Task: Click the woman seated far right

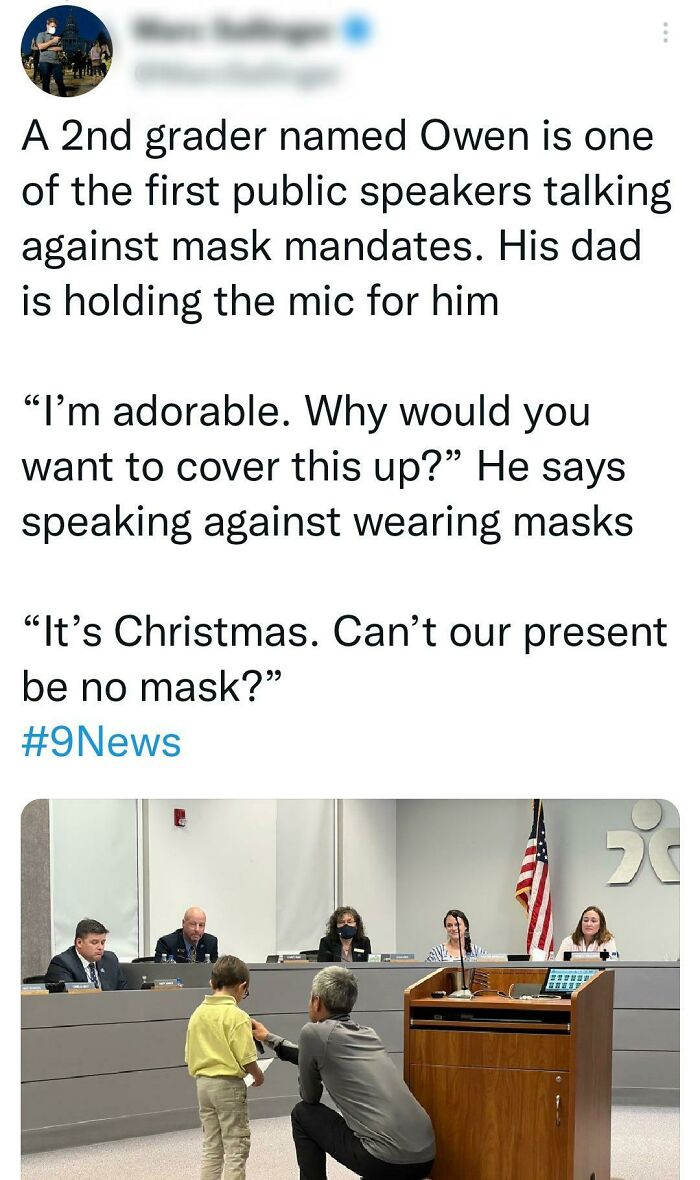Action: [589, 932]
